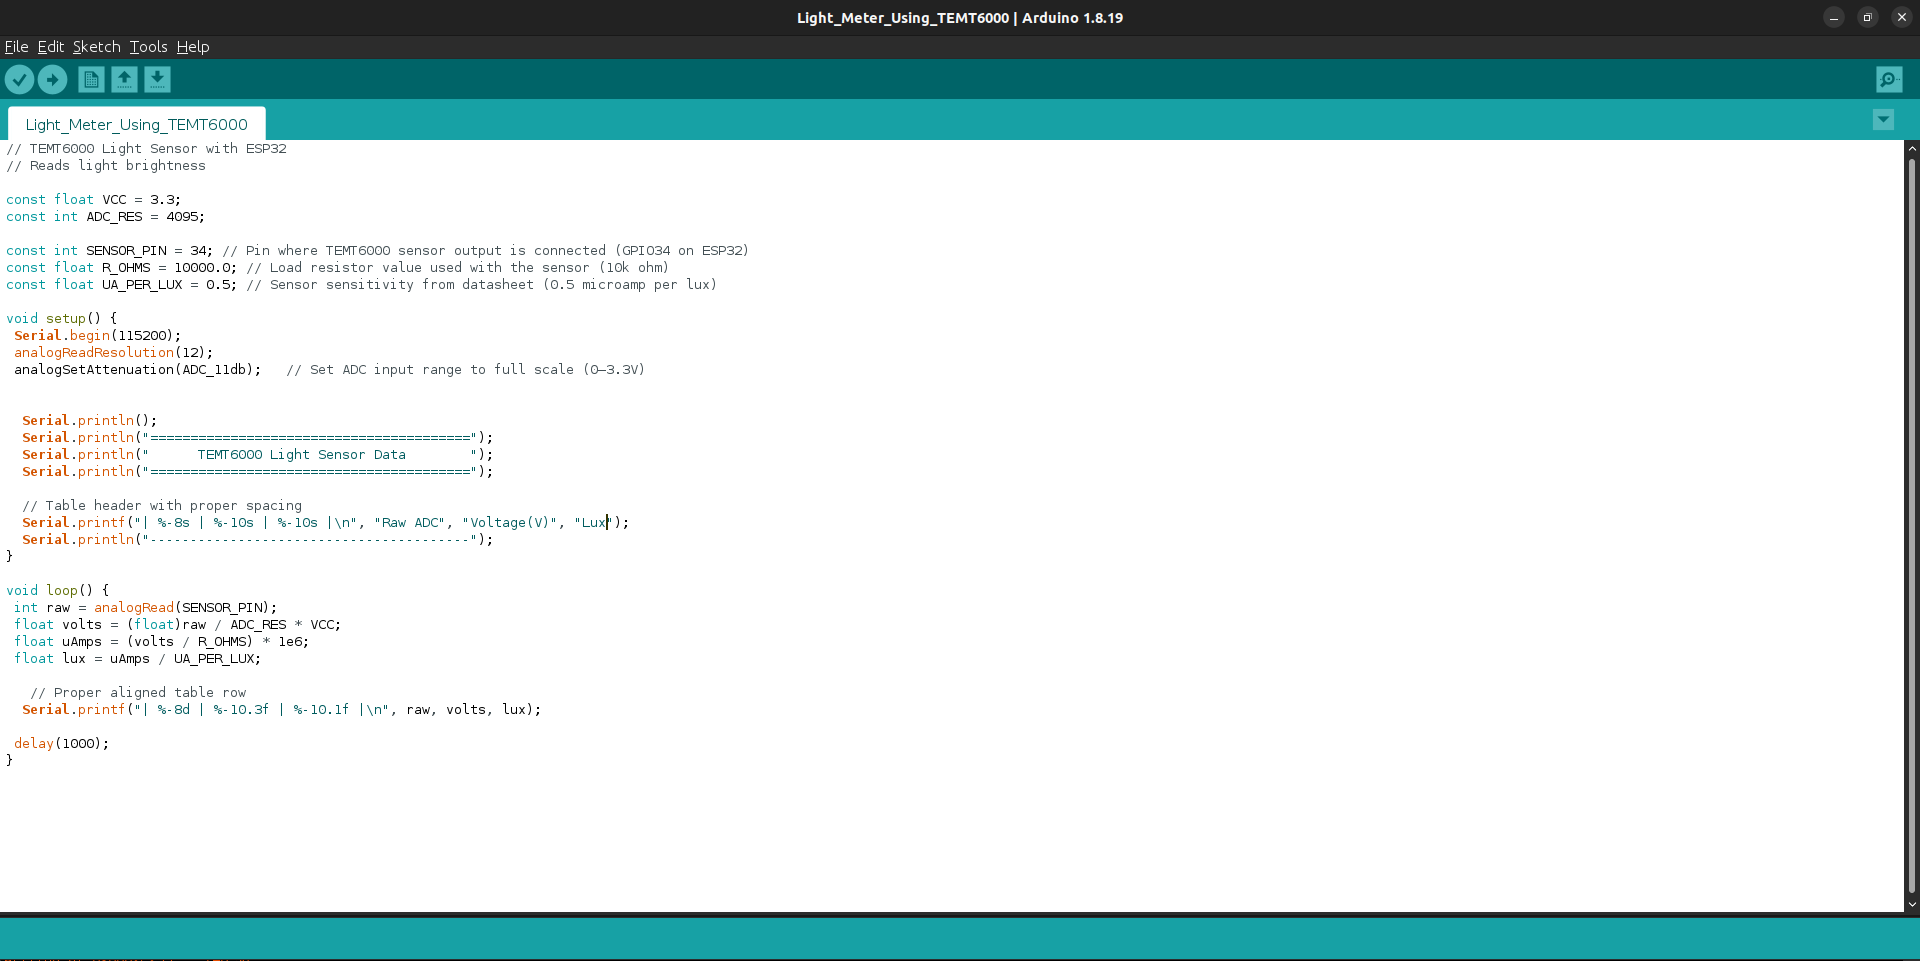
Task: Maximize or restore the Arduino window
Action: click(x=1868, y=18)
